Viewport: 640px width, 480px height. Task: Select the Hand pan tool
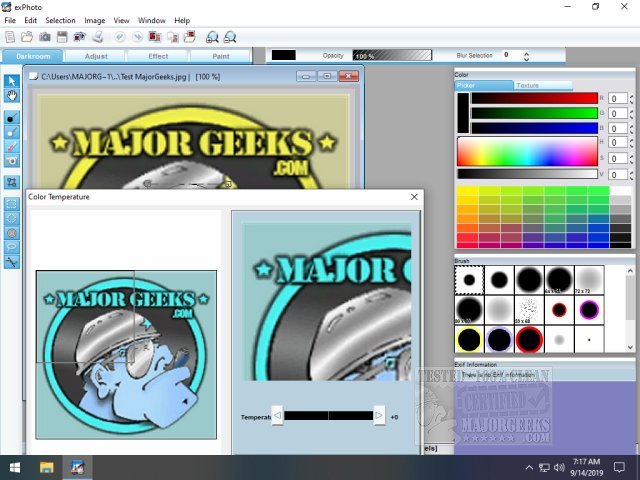click(12, 96)
